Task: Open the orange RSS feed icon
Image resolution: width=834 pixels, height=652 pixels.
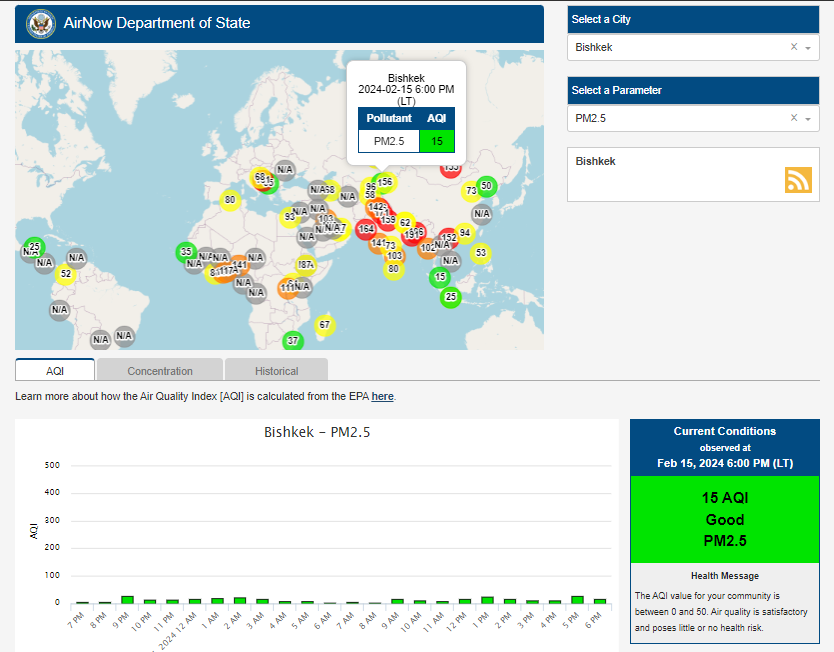Action: (x=798, y=180)
